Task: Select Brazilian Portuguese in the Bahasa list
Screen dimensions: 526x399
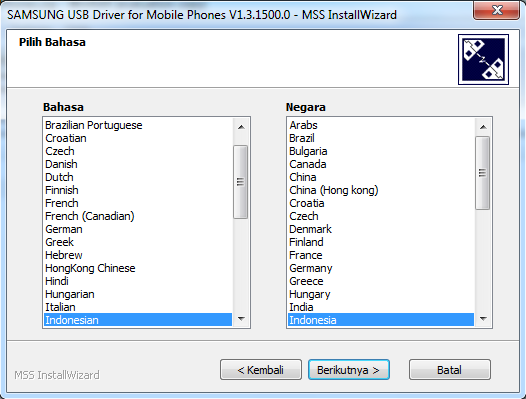Action: point(138,125)
